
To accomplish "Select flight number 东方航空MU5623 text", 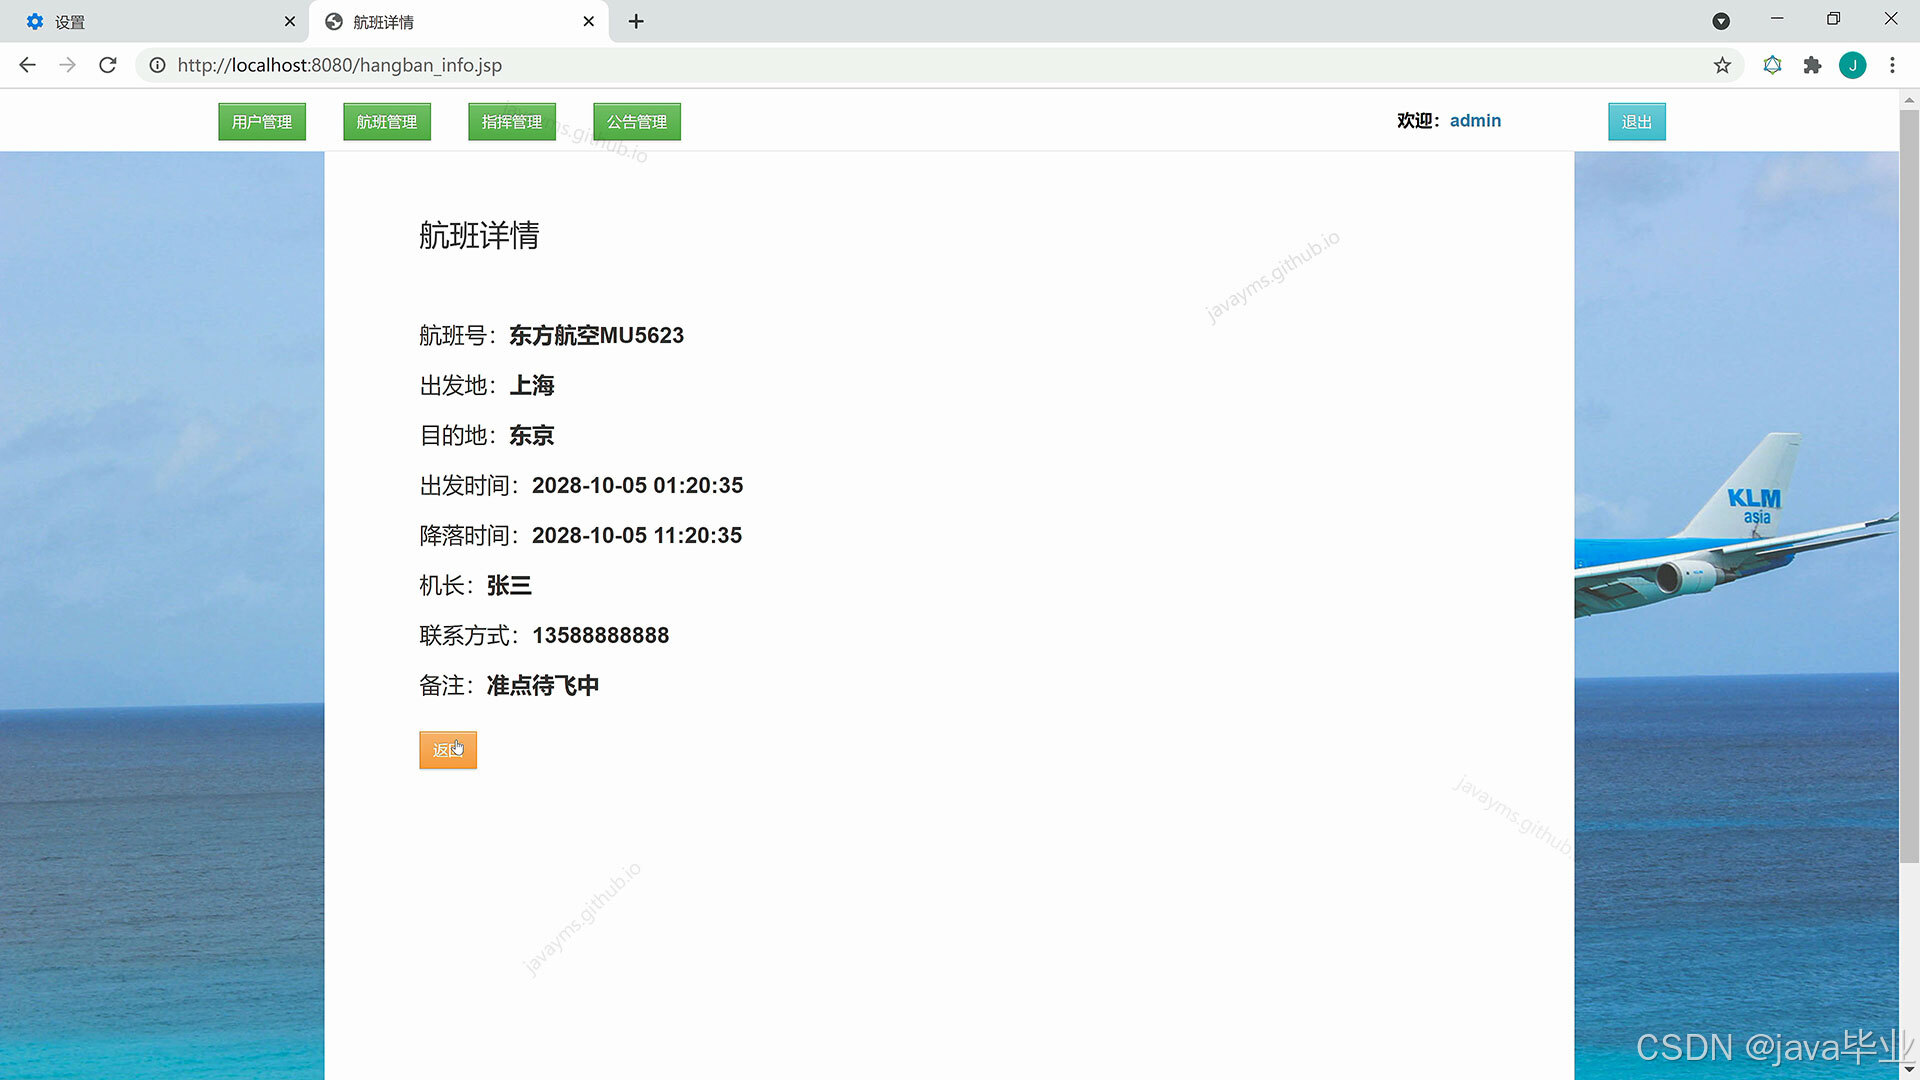I will click(596, 335).
